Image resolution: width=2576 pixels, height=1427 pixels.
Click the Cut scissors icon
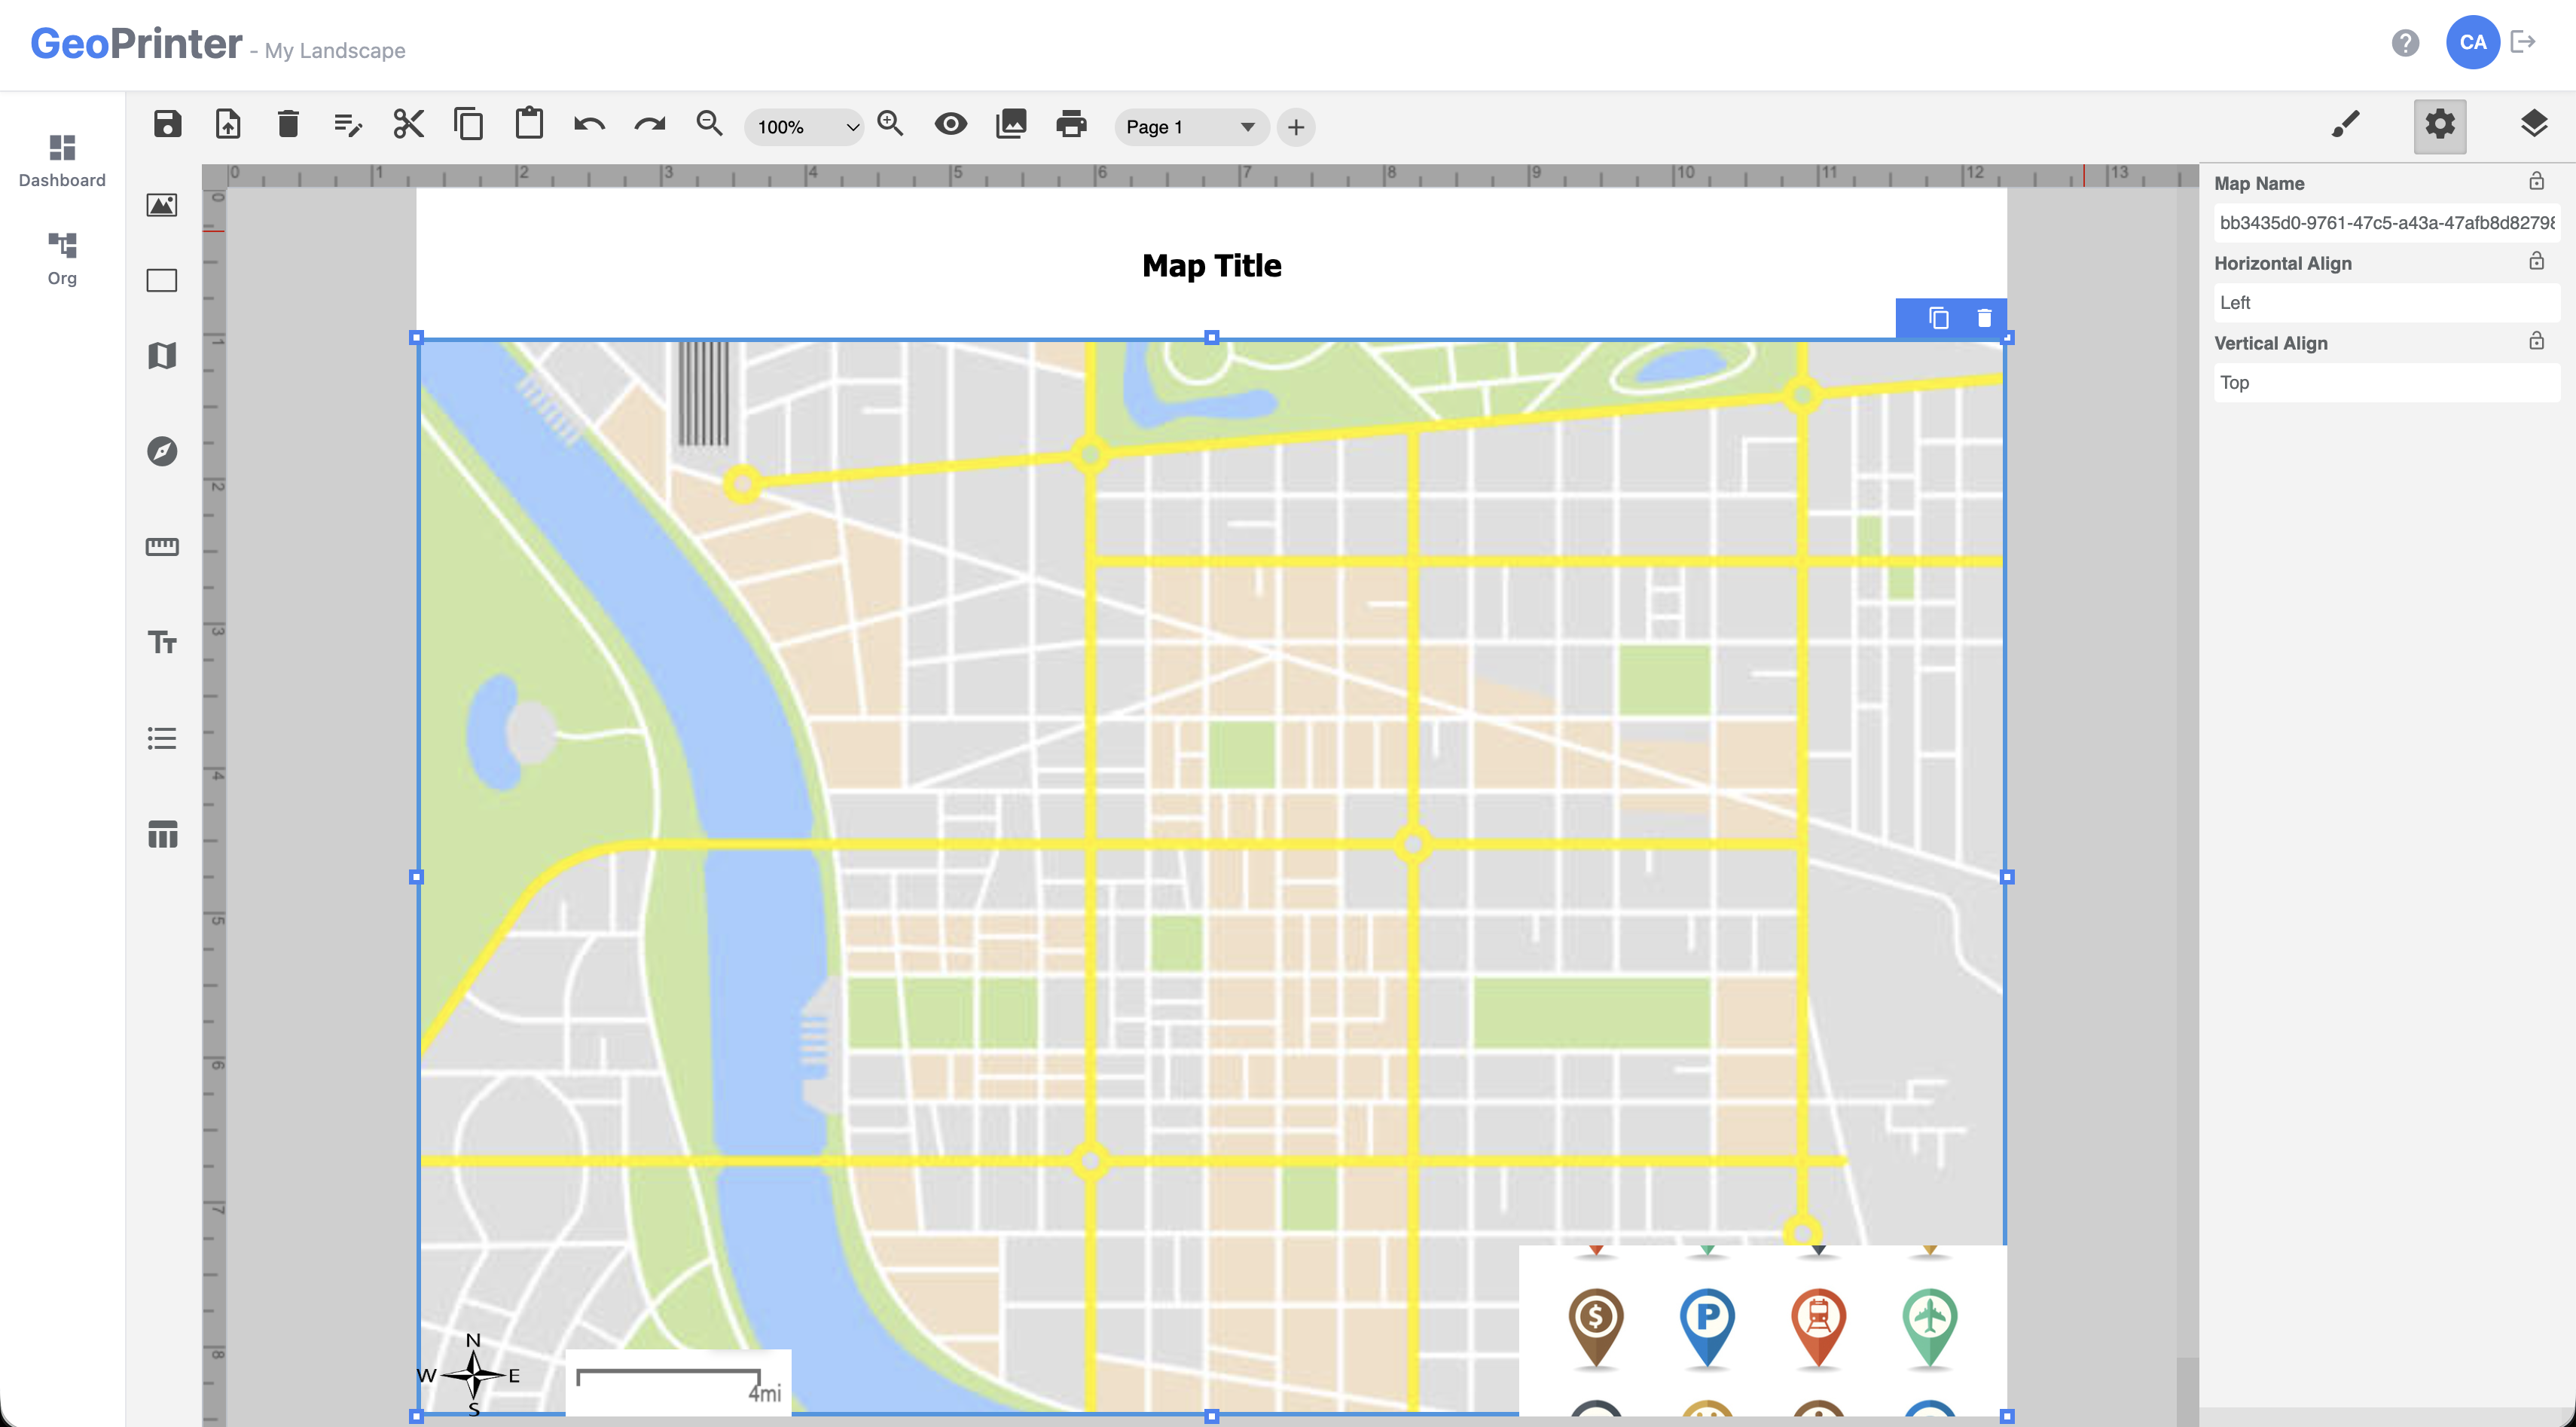click(409, 125)
